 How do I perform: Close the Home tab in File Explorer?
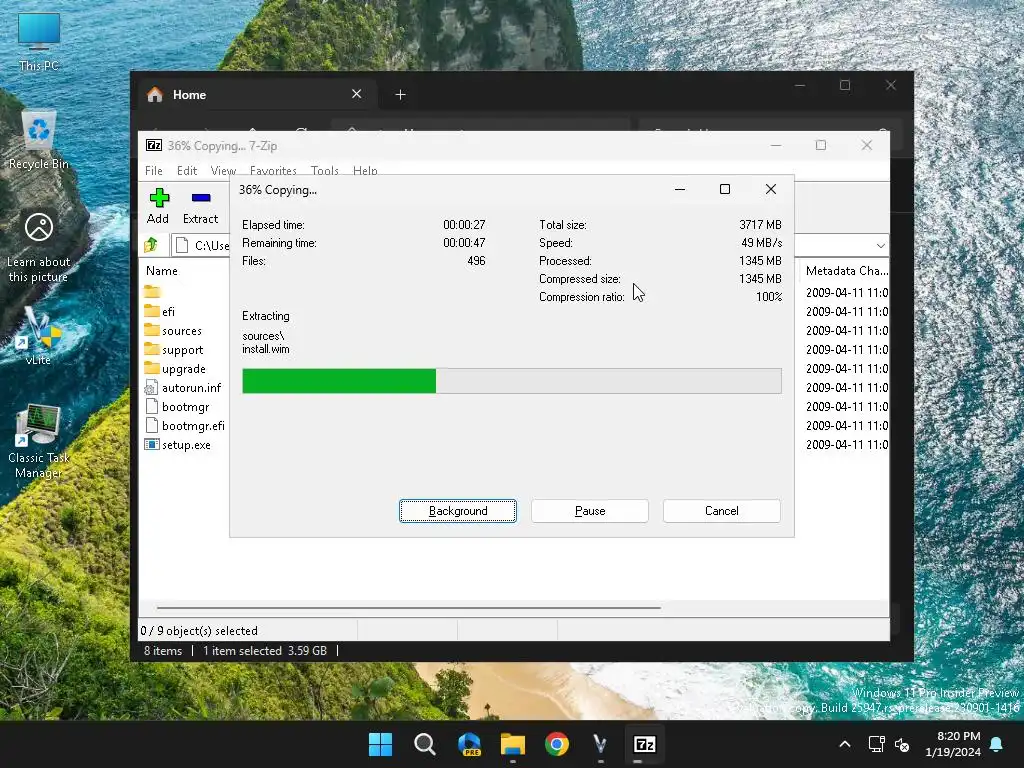357,94
